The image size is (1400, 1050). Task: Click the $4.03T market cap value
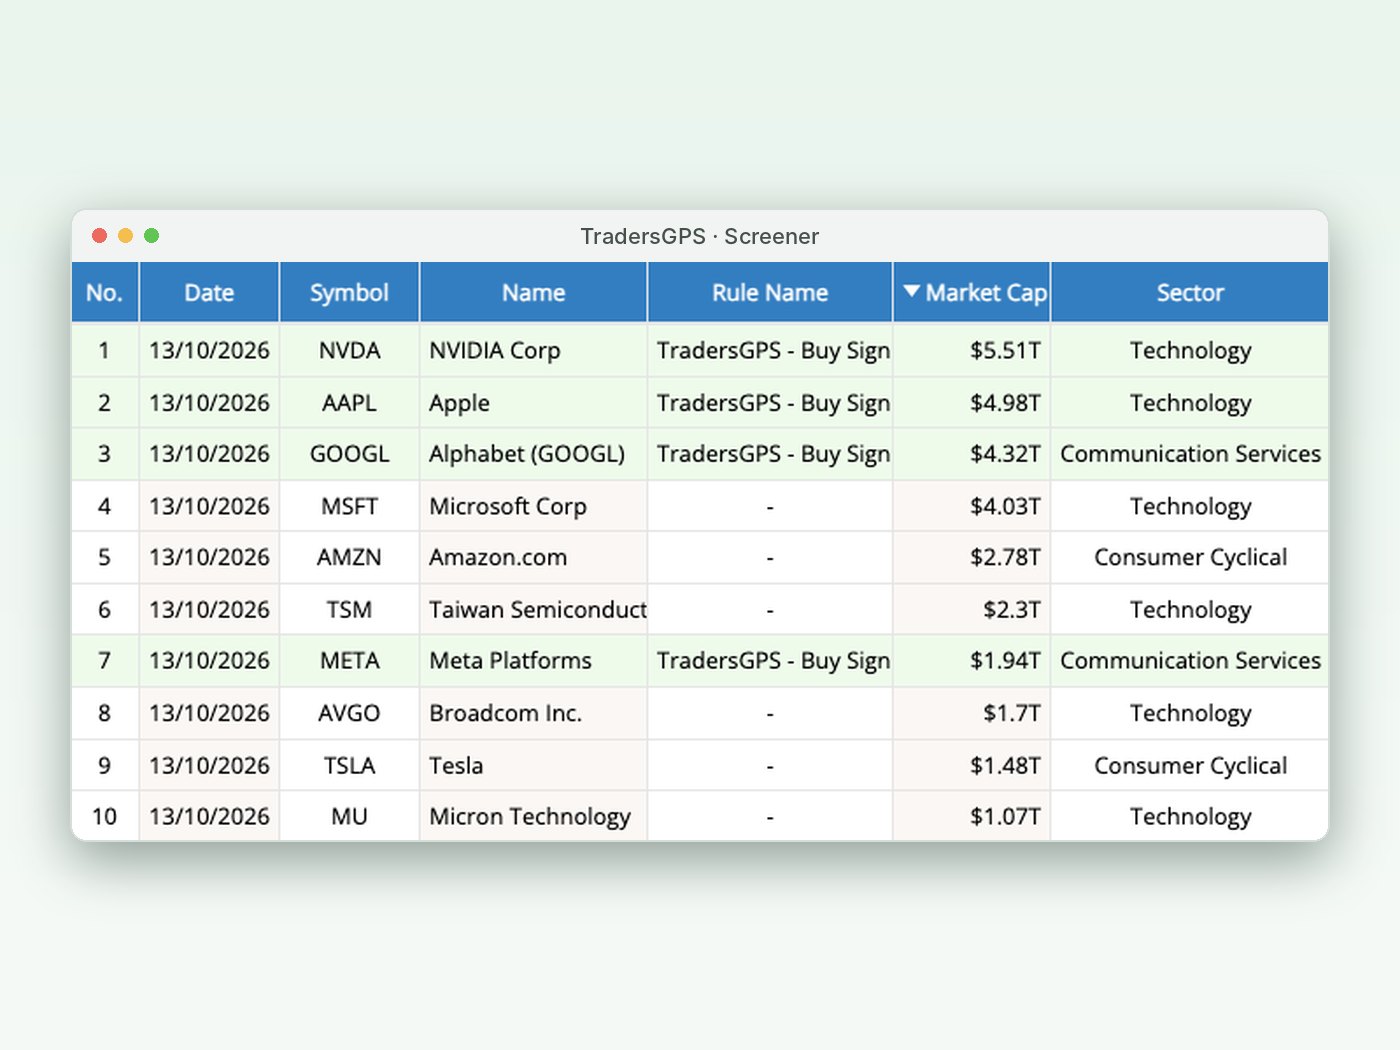[x=1005, y=506]
